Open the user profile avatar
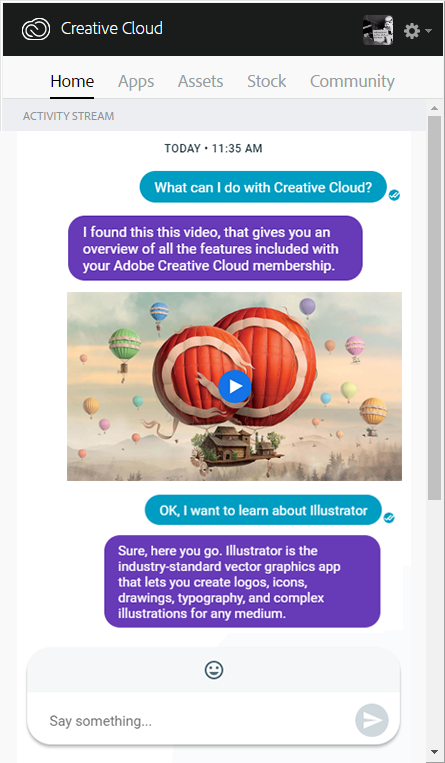Screen dimensions: 445x763 [378, 30]
